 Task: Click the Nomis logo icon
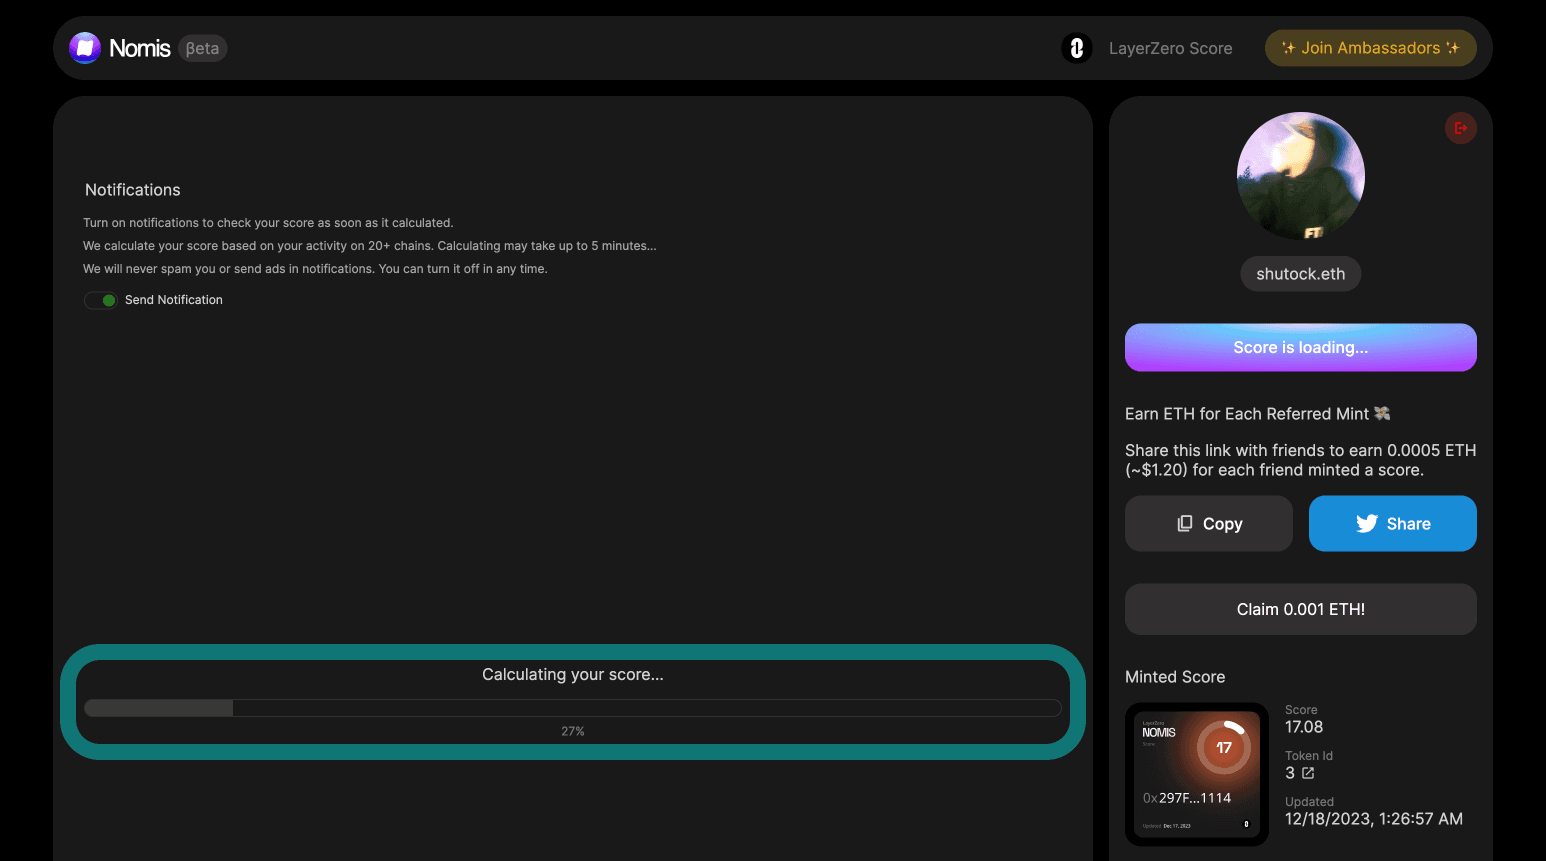click(x=85, y=48)
